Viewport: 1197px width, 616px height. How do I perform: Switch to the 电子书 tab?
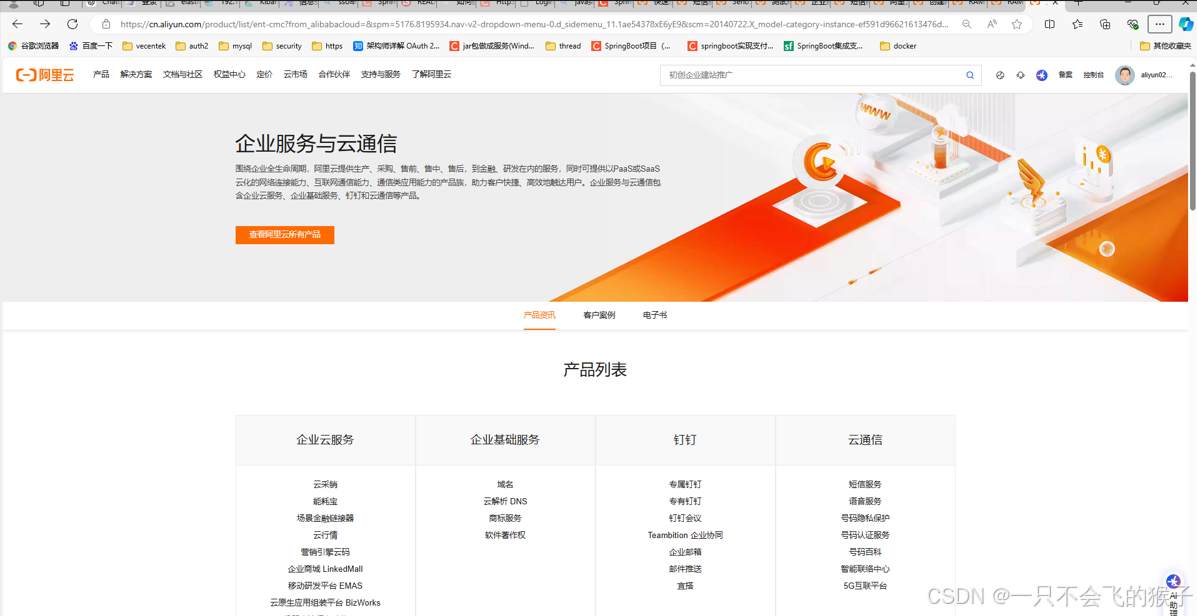pyautogui.click(x=654, y=315)
